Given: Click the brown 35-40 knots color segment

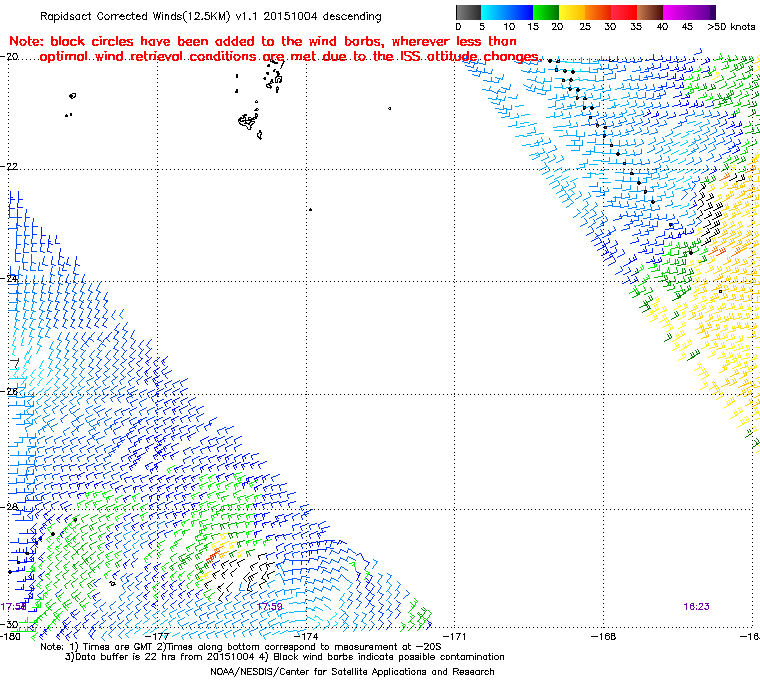Looking at the screenshot, I should click(650, 12).
